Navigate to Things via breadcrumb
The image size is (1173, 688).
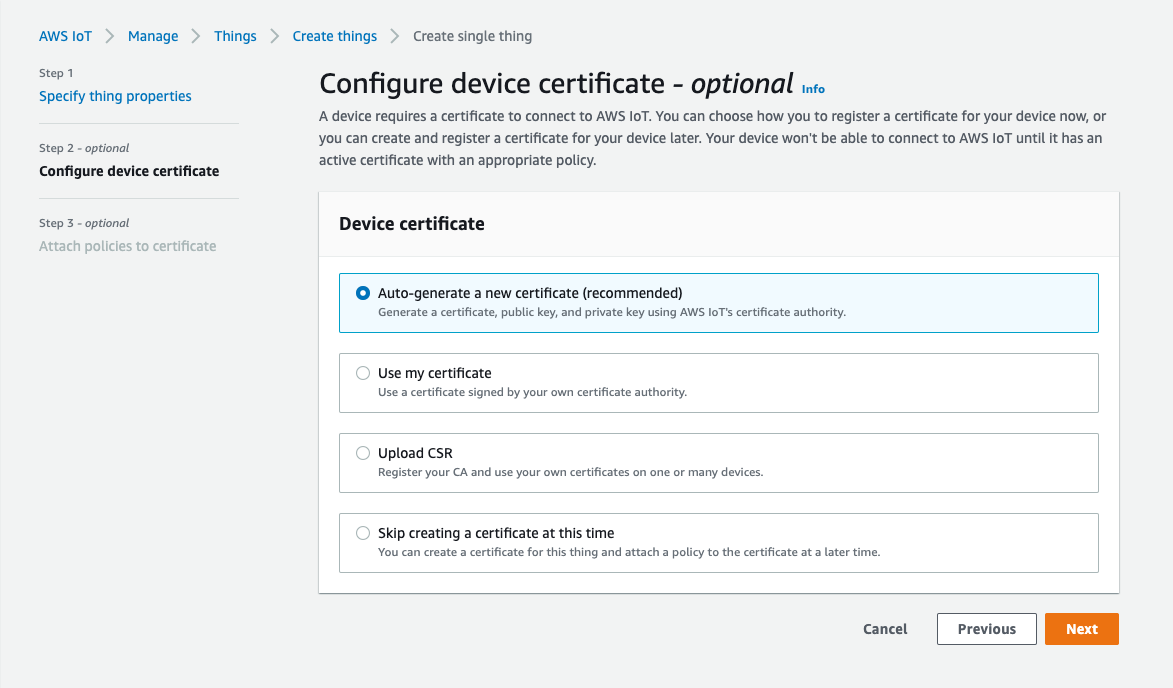[x=235, y=36]
